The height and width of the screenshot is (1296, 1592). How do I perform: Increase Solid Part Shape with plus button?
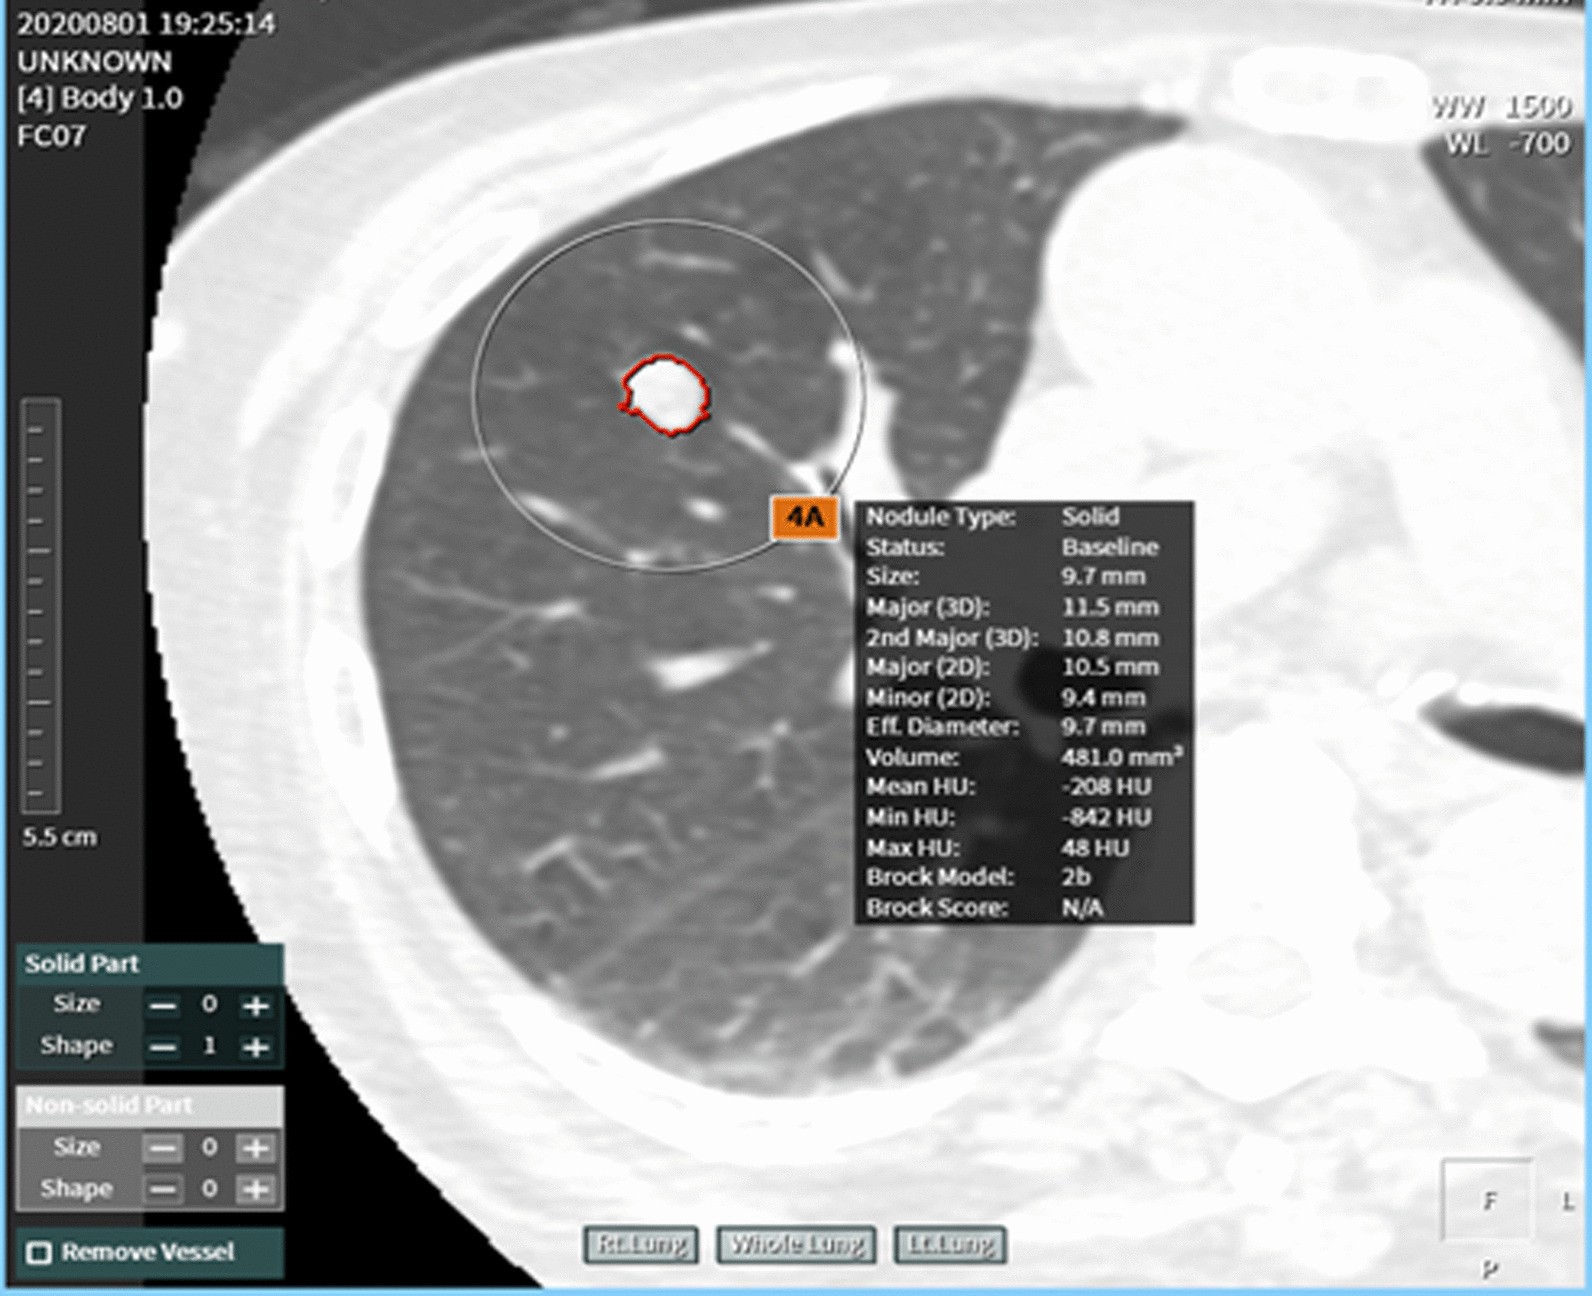point(256,1047)
